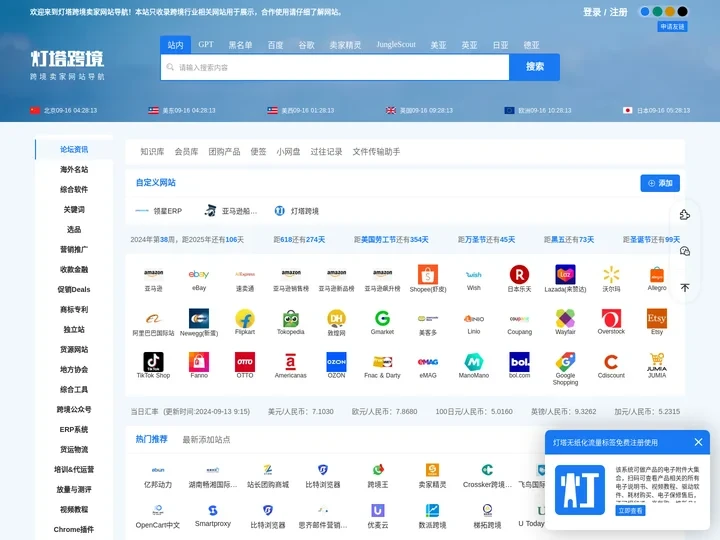Click the 添加 add-site button
This screenshot has width=720, height=540.
660,183
